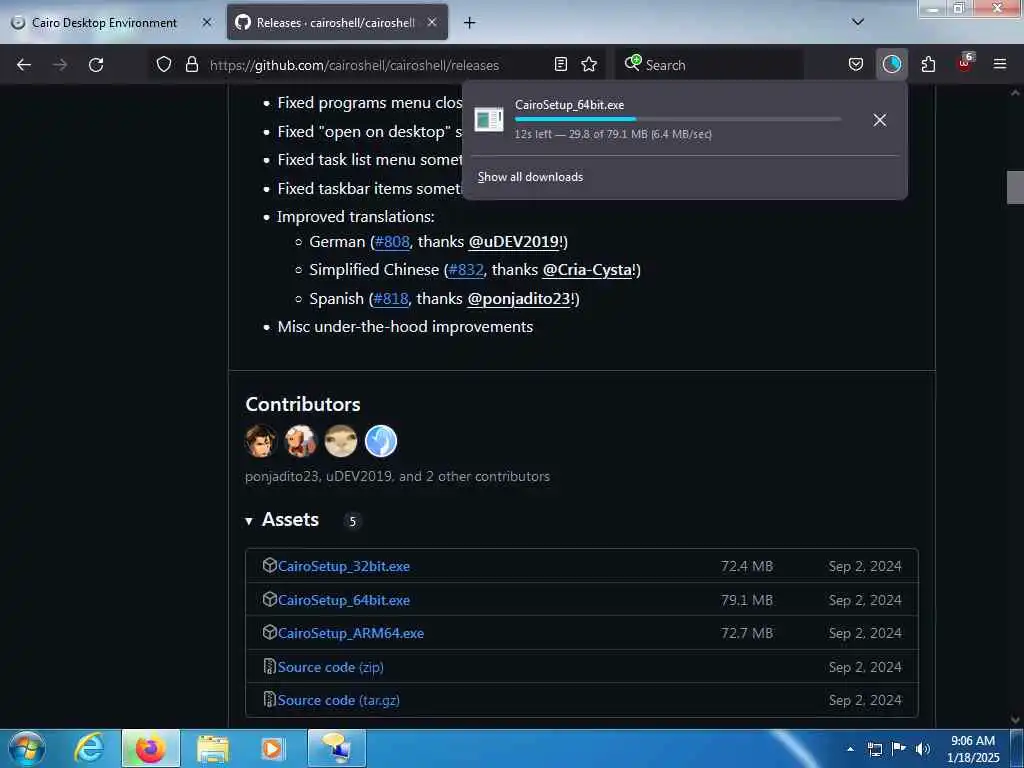Image resolution: width=1024 pixels, height=768 pixels.
Task: Open the extensions puzzle icon
Action: [x=928, y=65]
